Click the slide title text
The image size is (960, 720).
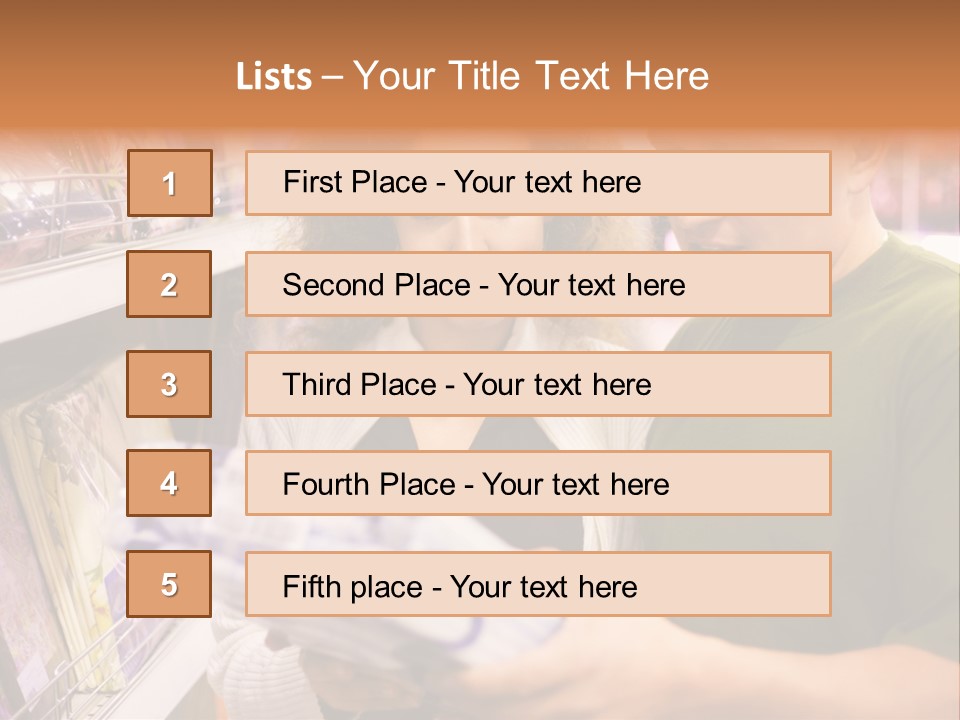(472, 76)
